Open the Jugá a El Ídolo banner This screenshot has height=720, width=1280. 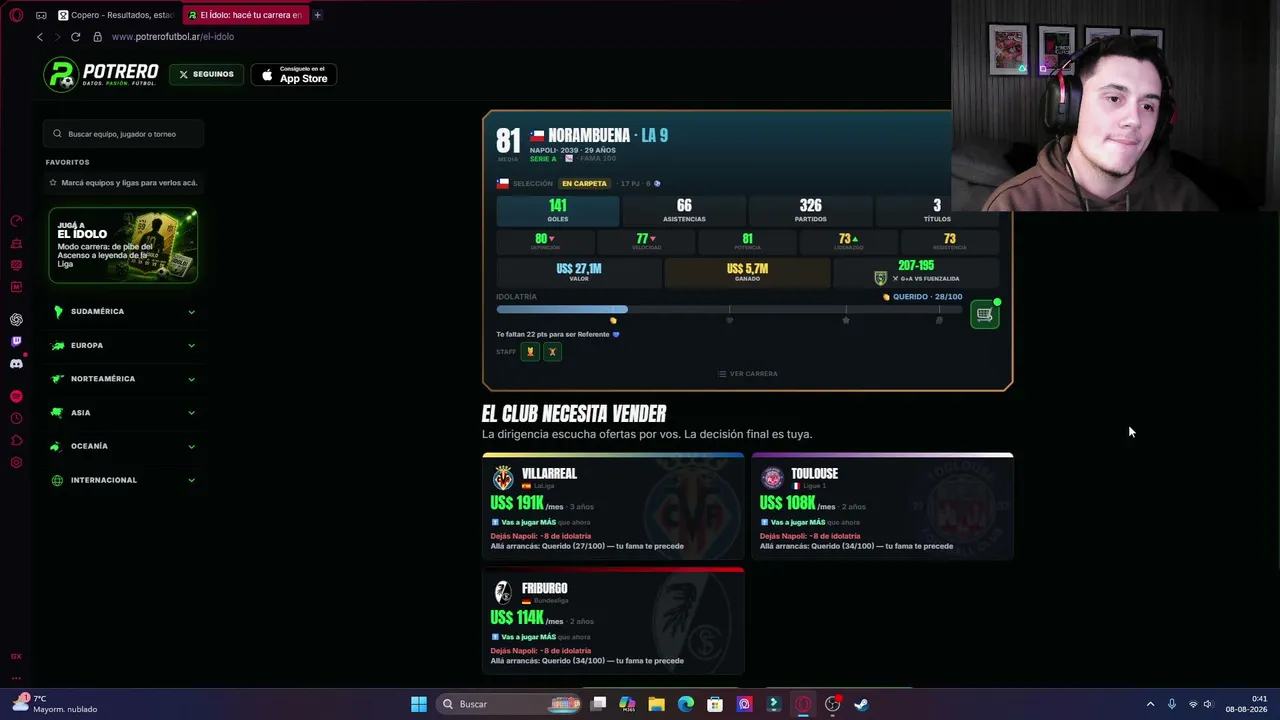coord(123,245)
